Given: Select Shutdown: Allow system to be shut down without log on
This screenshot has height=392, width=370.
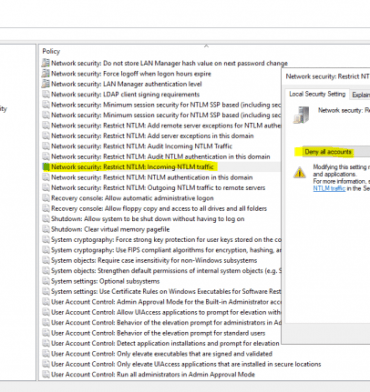Looking at the screenshot, I should (x=148, y=219).
